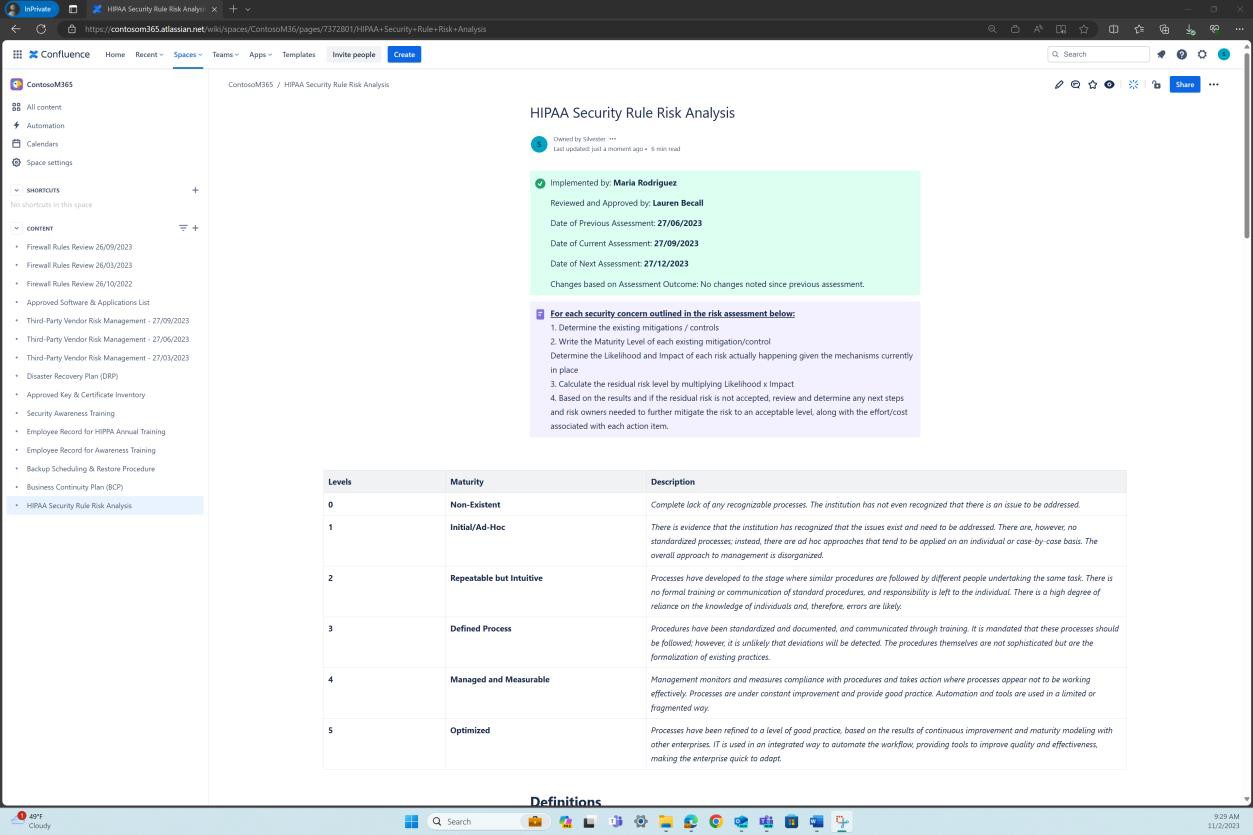Open the comments icon on the page
Screen dimensions: 1253x835
pos(1075,84)
